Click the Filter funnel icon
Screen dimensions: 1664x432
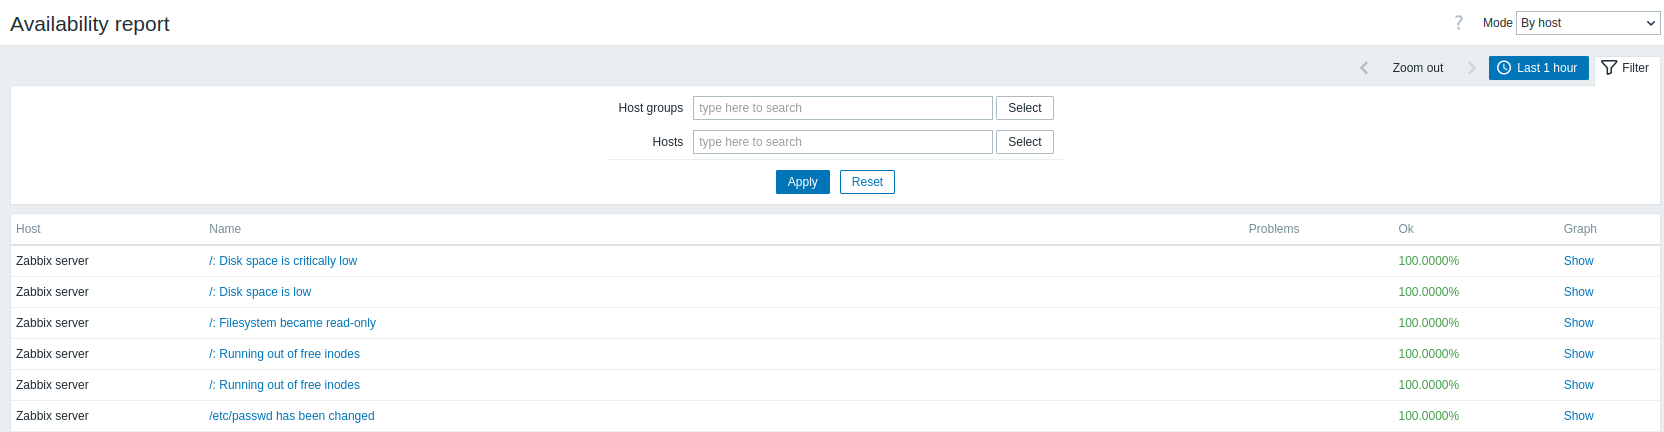pos(1609,68)
